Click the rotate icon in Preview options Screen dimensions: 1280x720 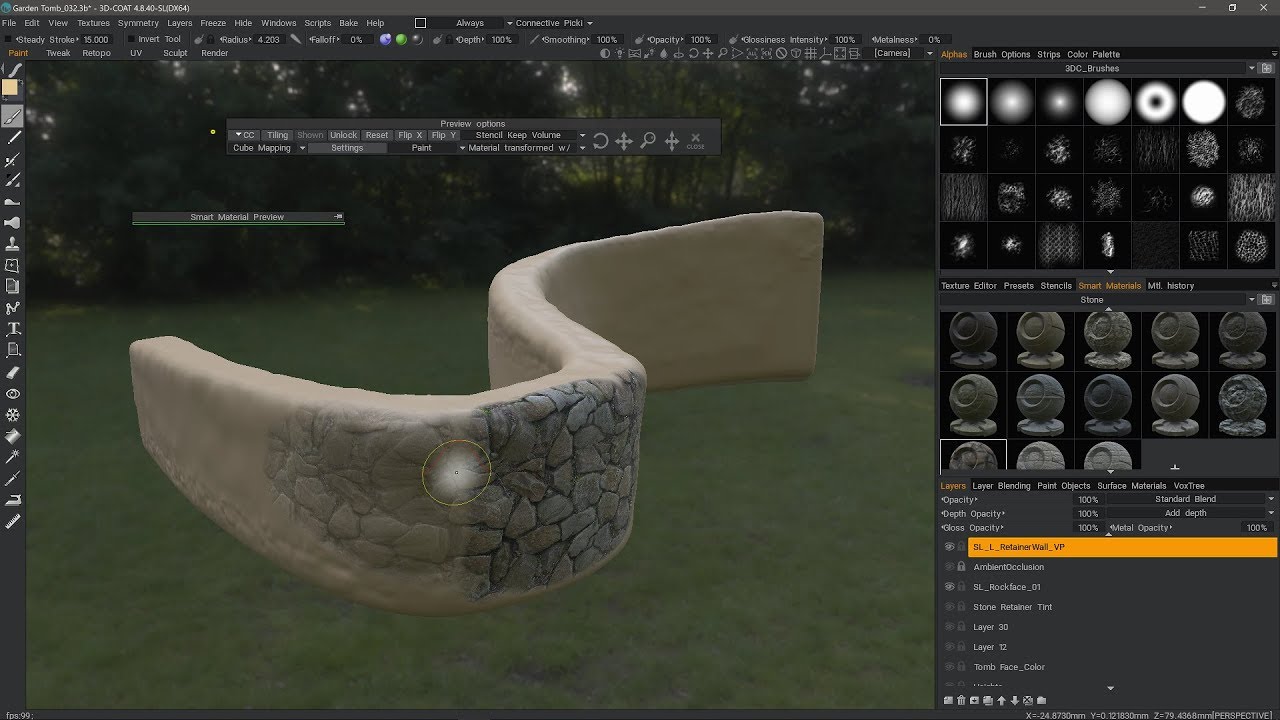point(600,141)
